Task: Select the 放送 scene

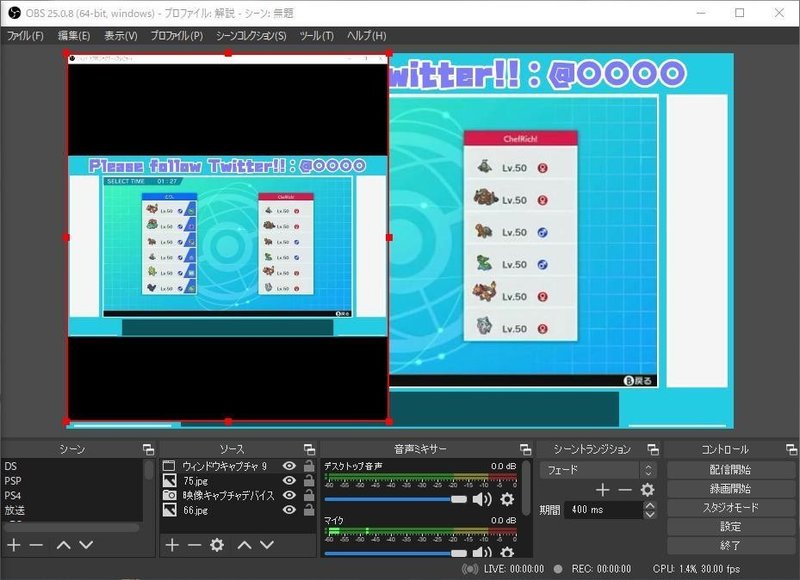Action: (x=71, y=511)
